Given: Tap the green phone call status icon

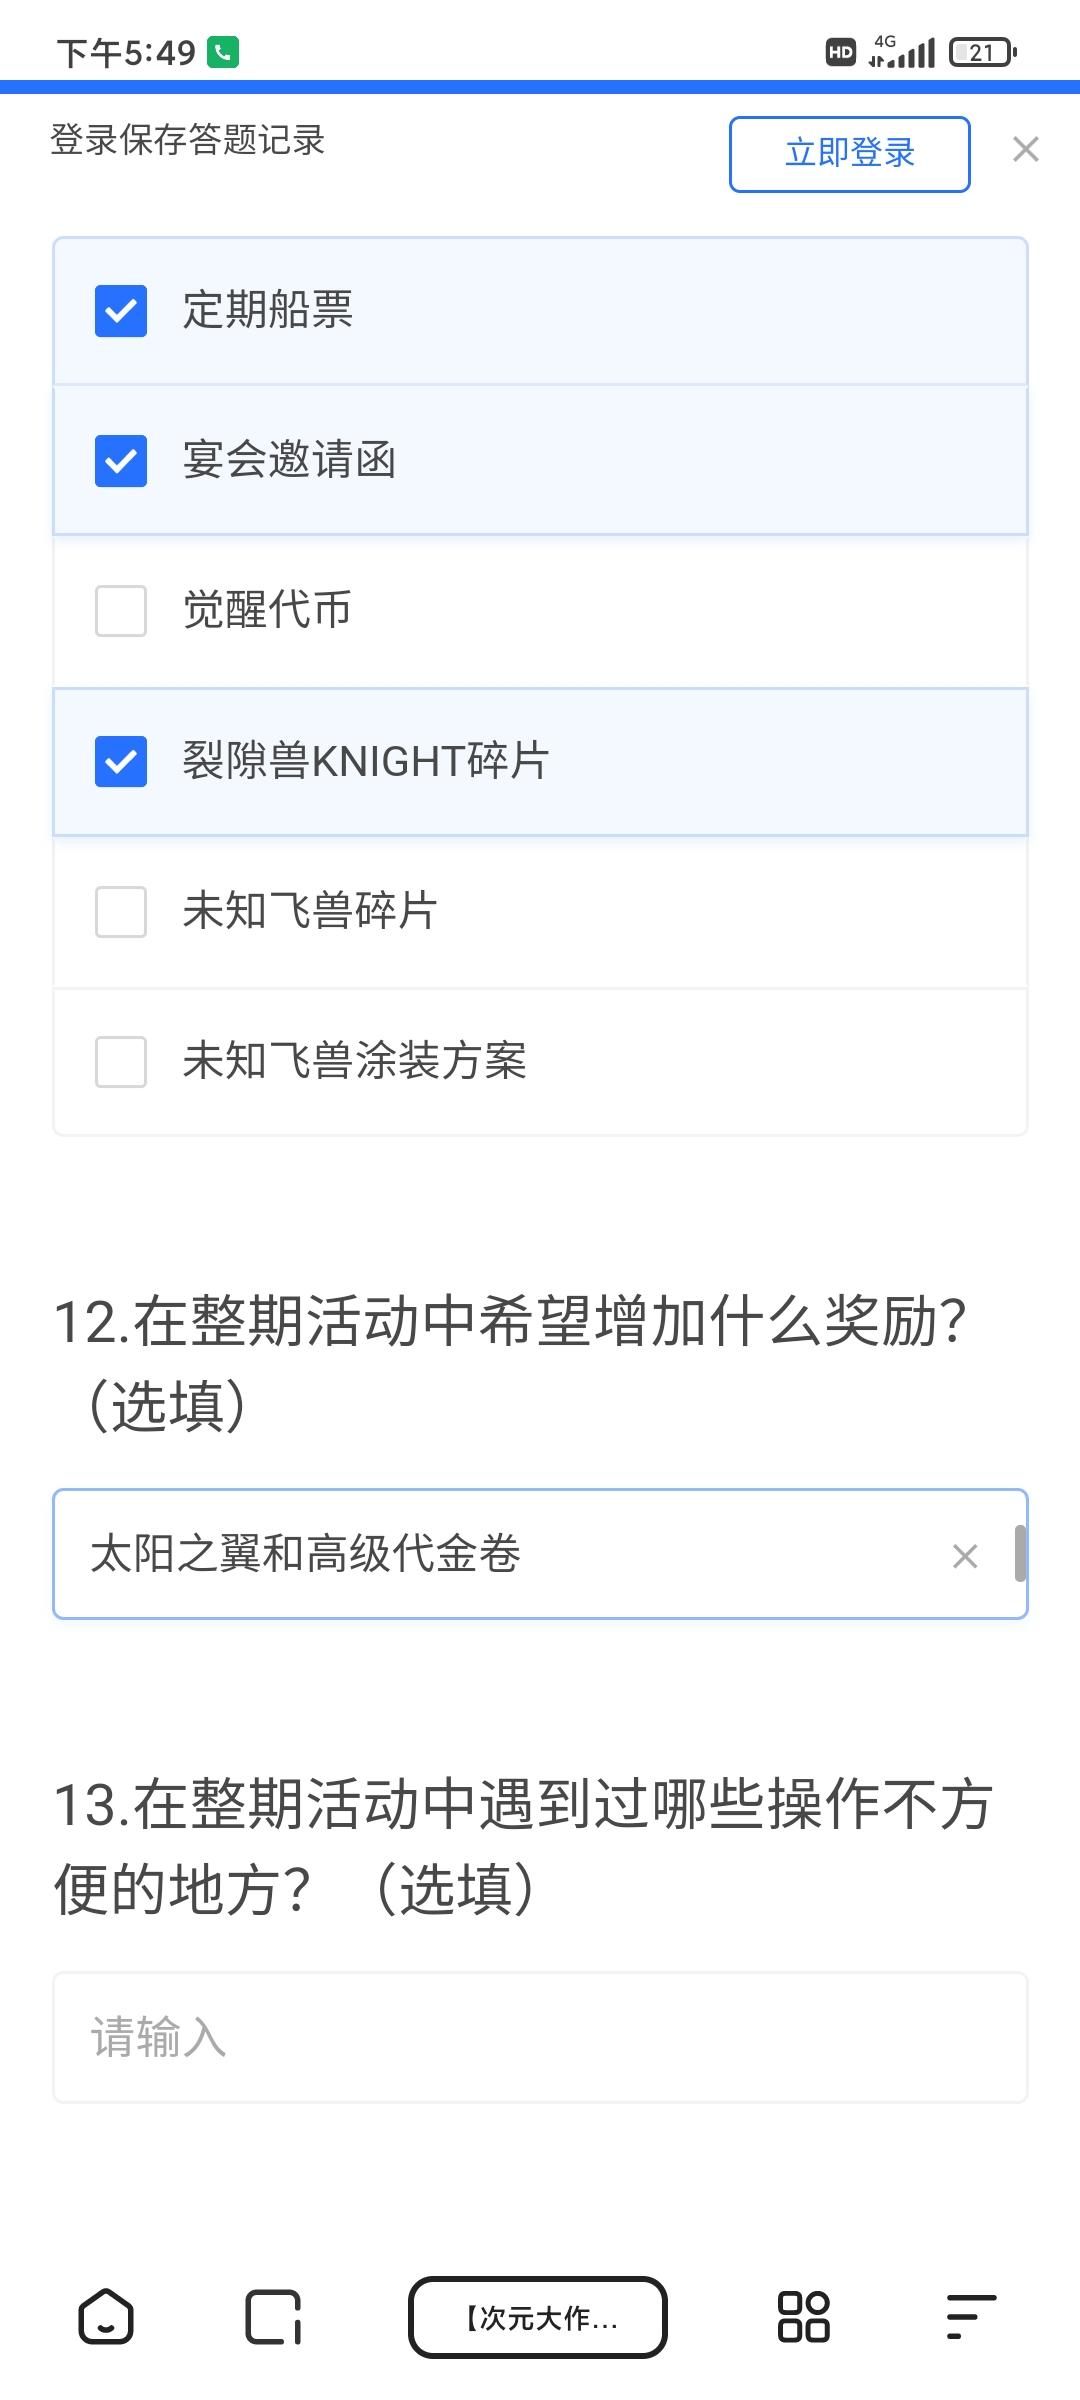Looking at the screenshot, I should point(223,52).
